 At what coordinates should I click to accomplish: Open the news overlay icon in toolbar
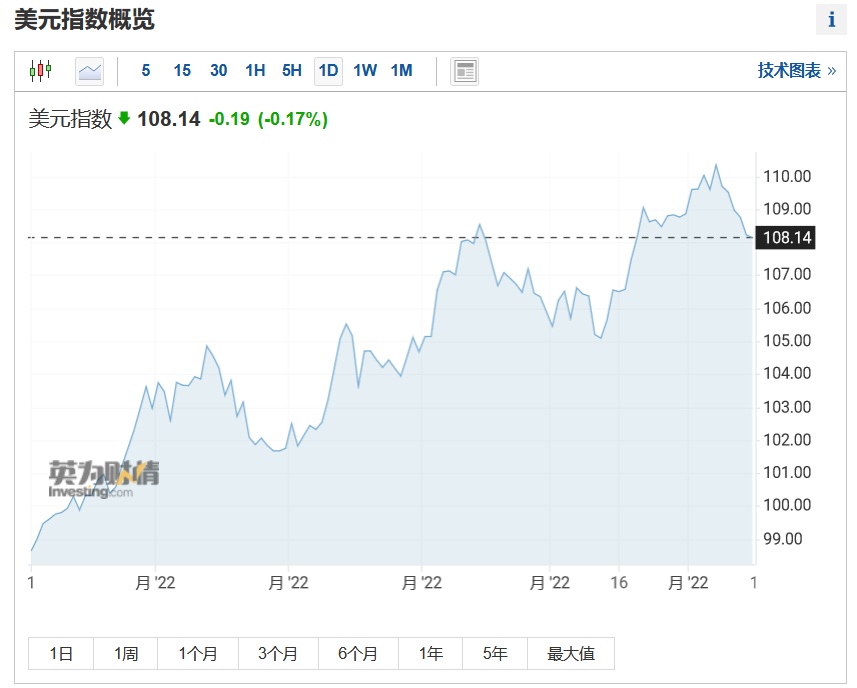pos(464,71)
